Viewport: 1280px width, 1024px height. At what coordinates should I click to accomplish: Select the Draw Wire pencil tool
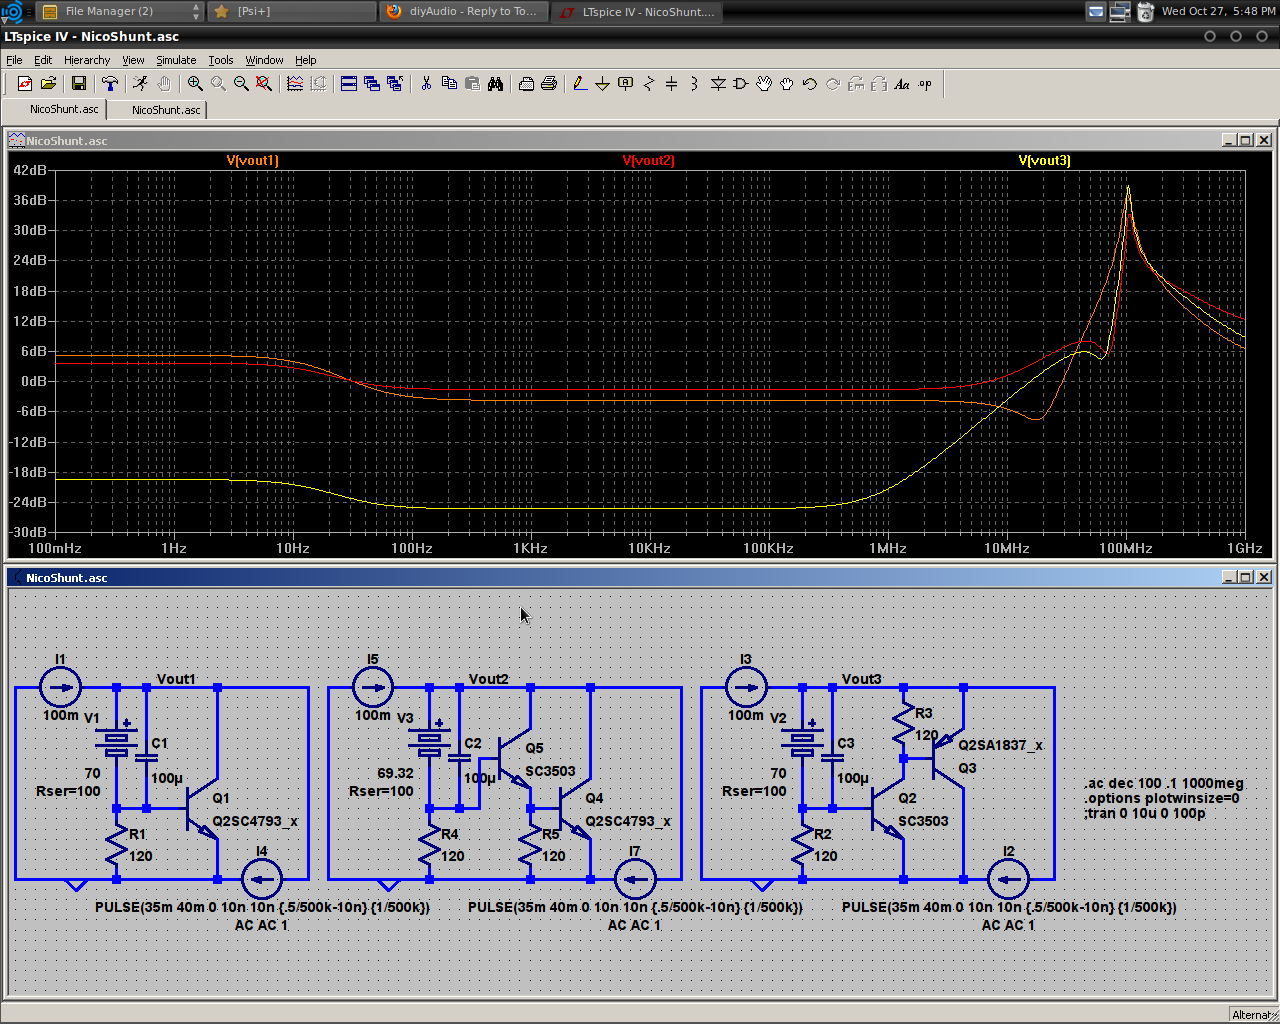[580, 84]
